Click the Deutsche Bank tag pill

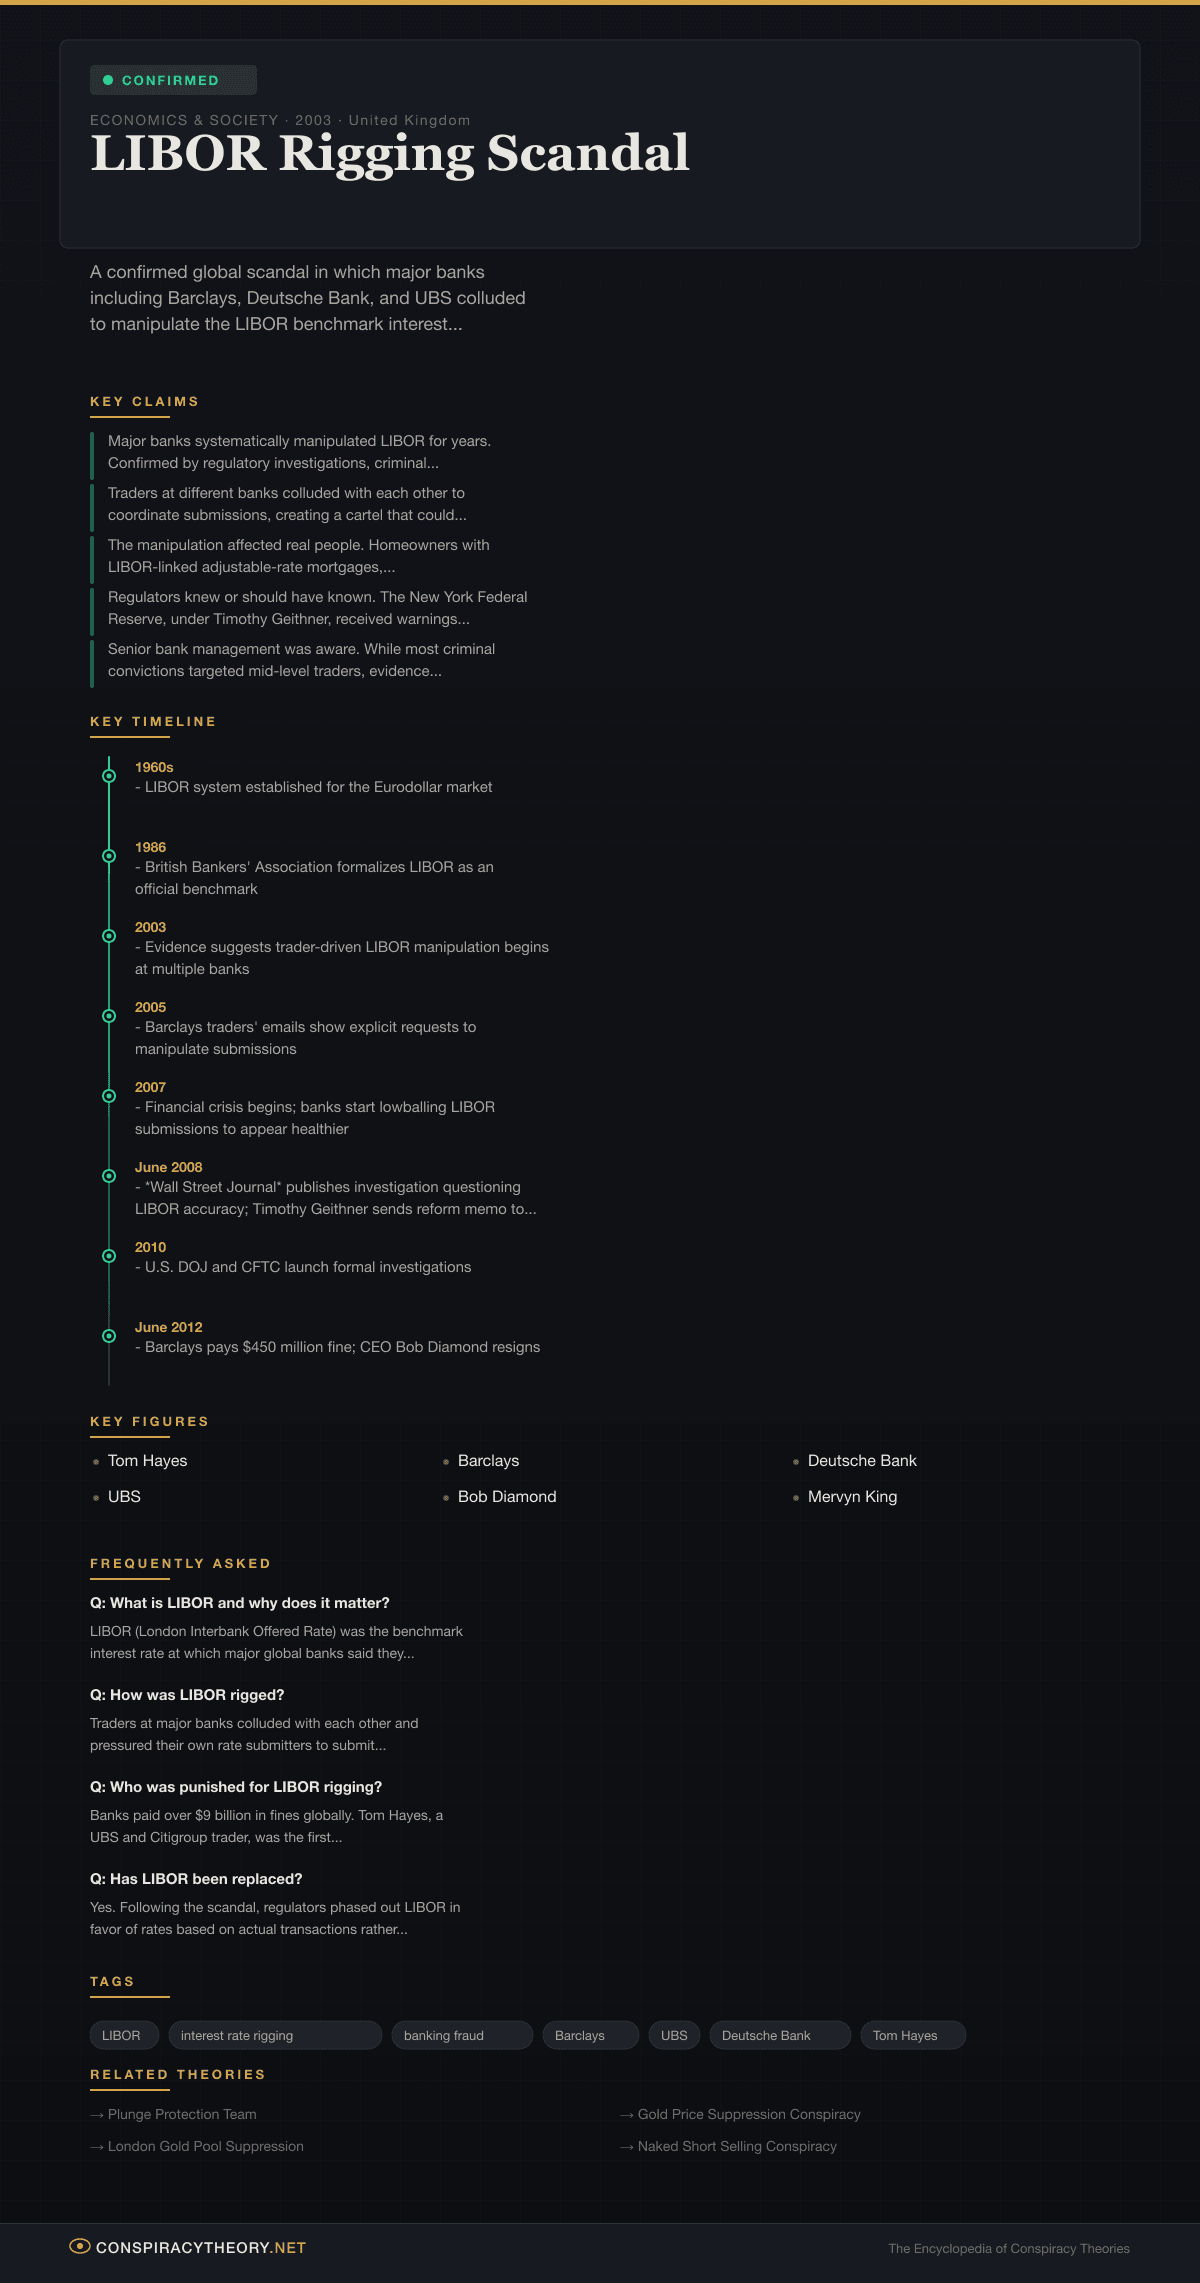click(779, 2035)
